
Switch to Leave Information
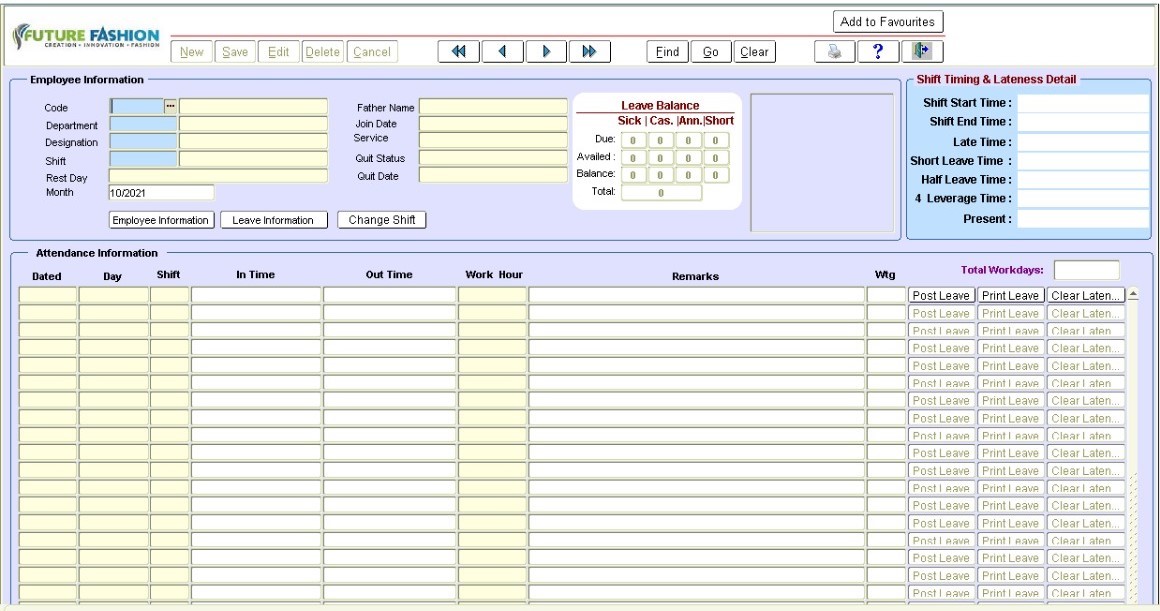pos(273,220)
